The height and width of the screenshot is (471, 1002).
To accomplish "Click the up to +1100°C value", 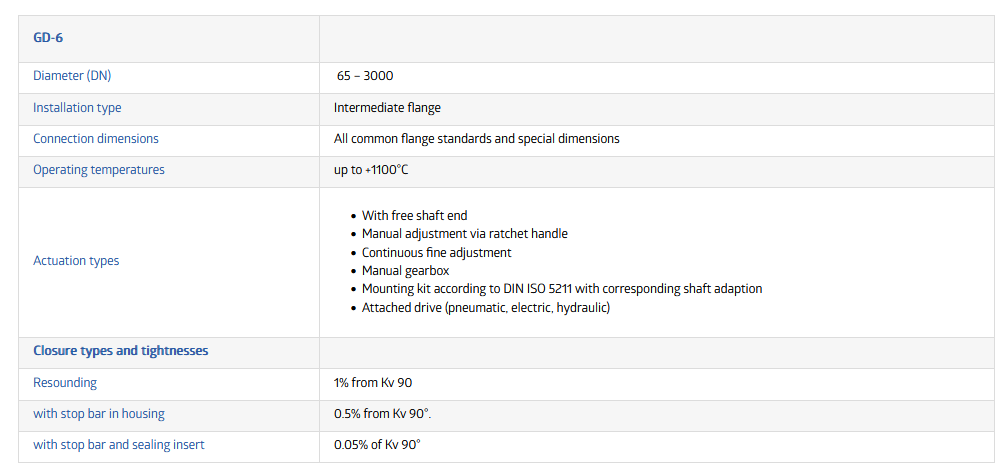I will click(371, 170).
